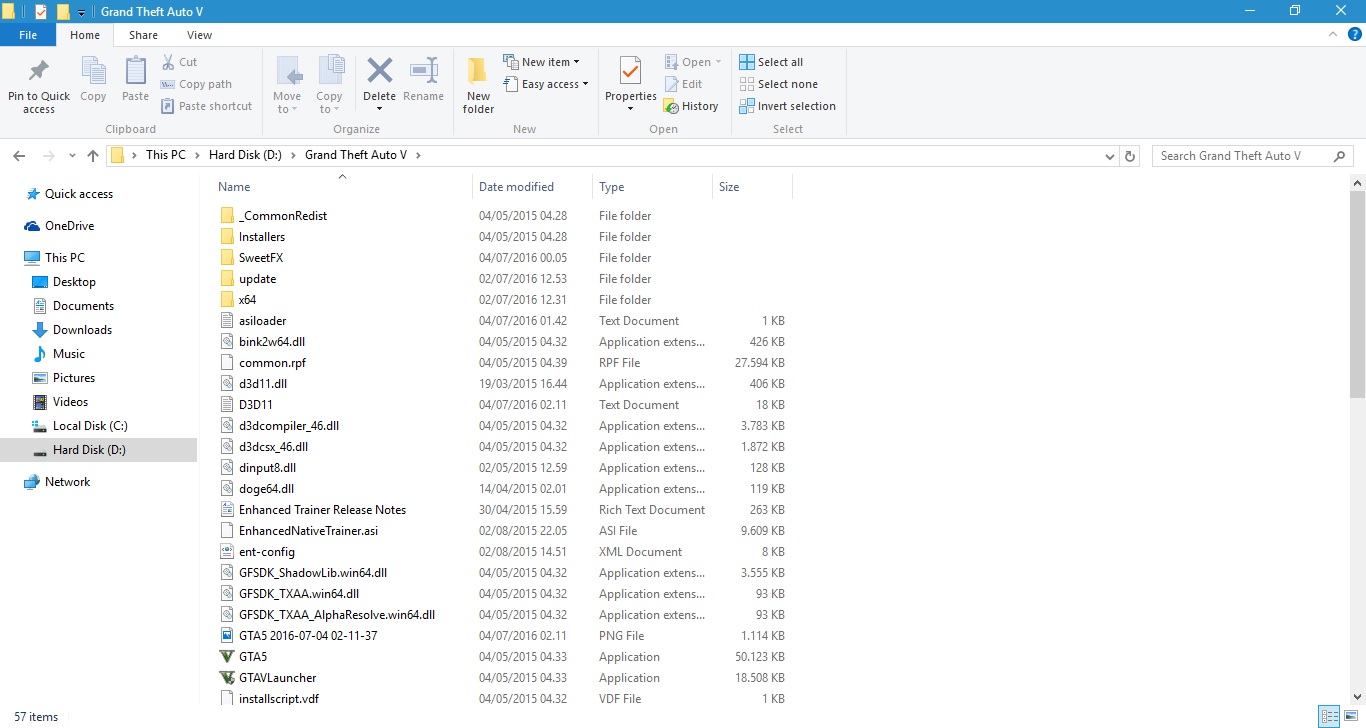Screen dimensions: 1366x728
Task: Open the Customize Quick Access Toolbar dropdown
Action: coord(81,12)
